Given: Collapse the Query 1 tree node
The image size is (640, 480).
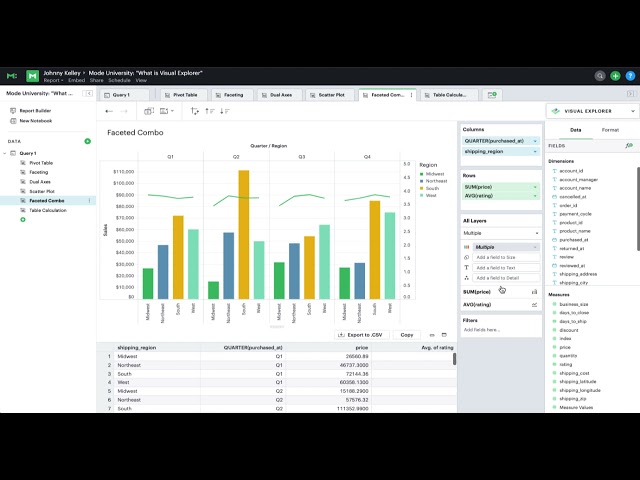Looking at the screenshot, I should [5, 153].
